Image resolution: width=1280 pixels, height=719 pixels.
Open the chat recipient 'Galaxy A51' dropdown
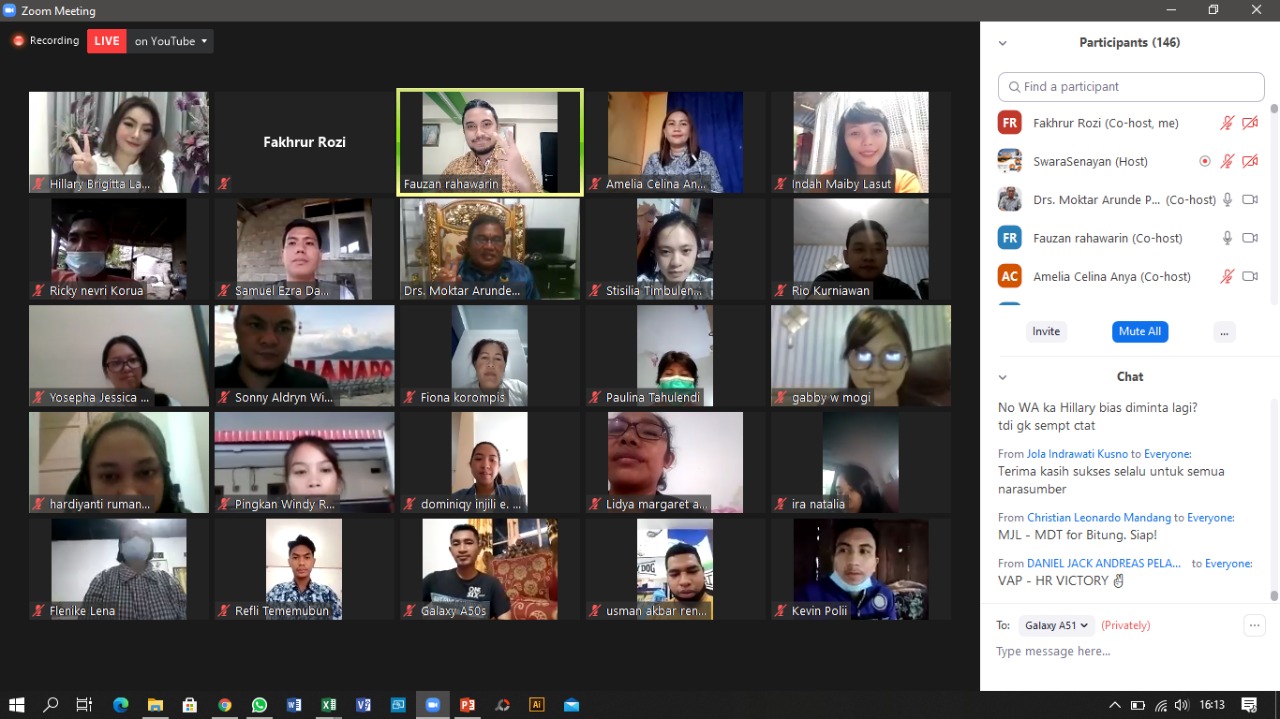tap(1057, 626)
